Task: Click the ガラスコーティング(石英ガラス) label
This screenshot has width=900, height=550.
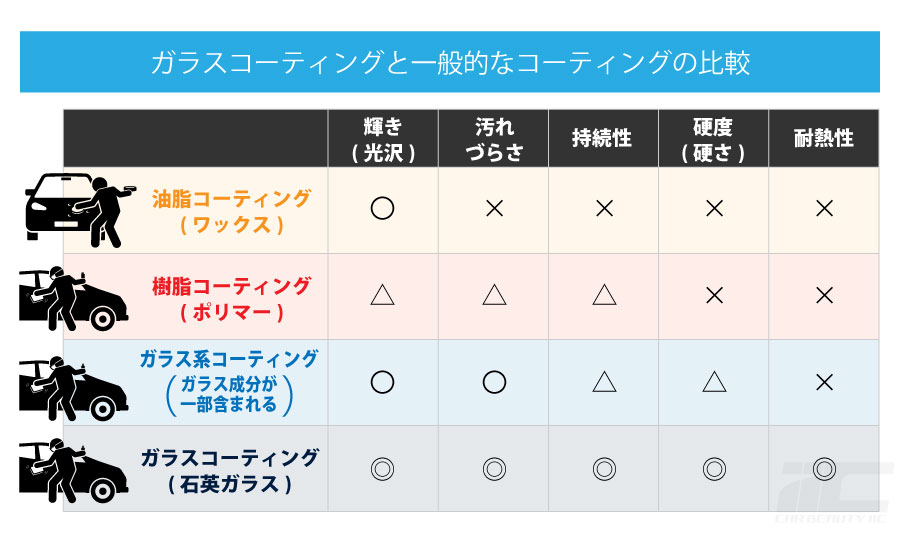Action: coord(230,471)
